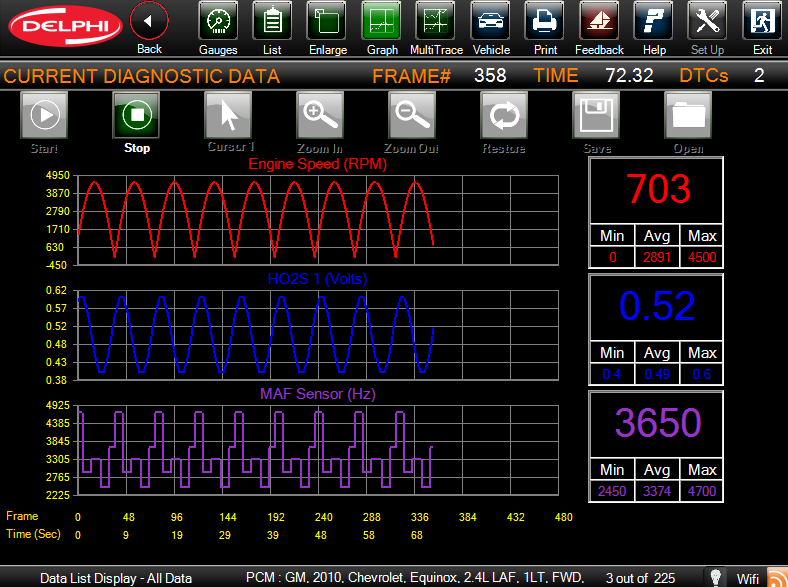Open the MultiTrace view

click(x=436, y=21)
